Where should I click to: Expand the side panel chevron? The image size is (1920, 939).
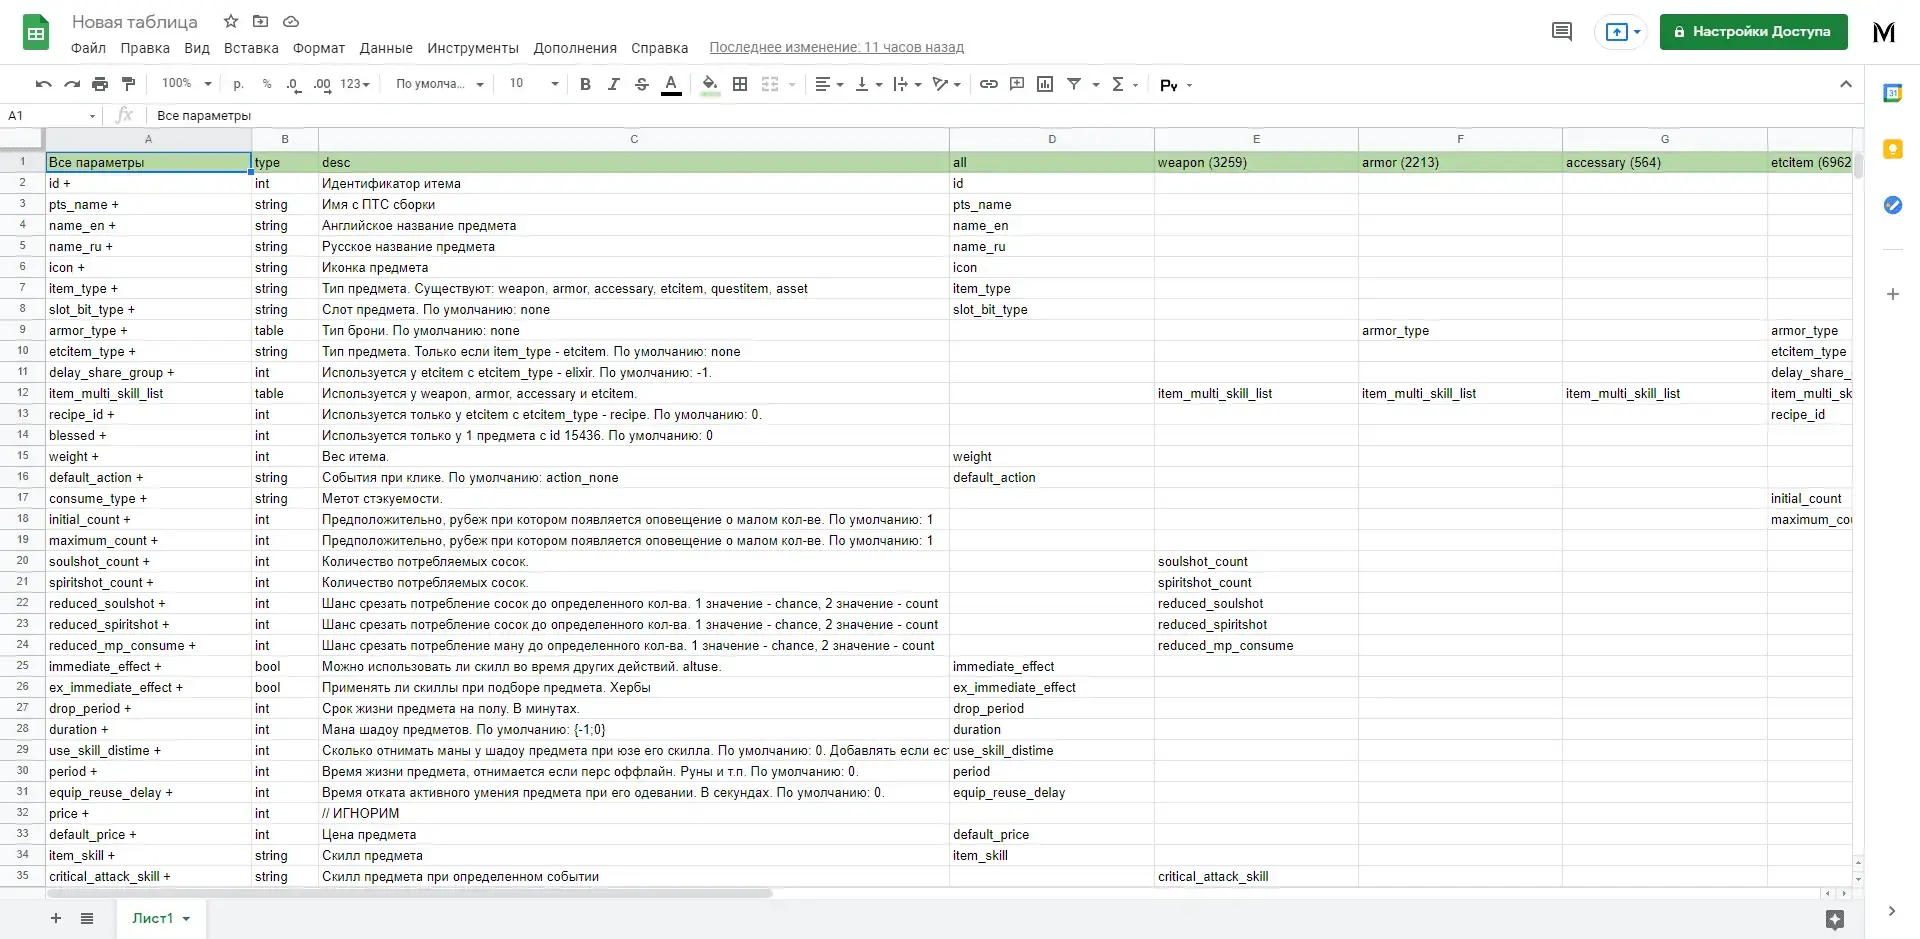coord(1891,911)
